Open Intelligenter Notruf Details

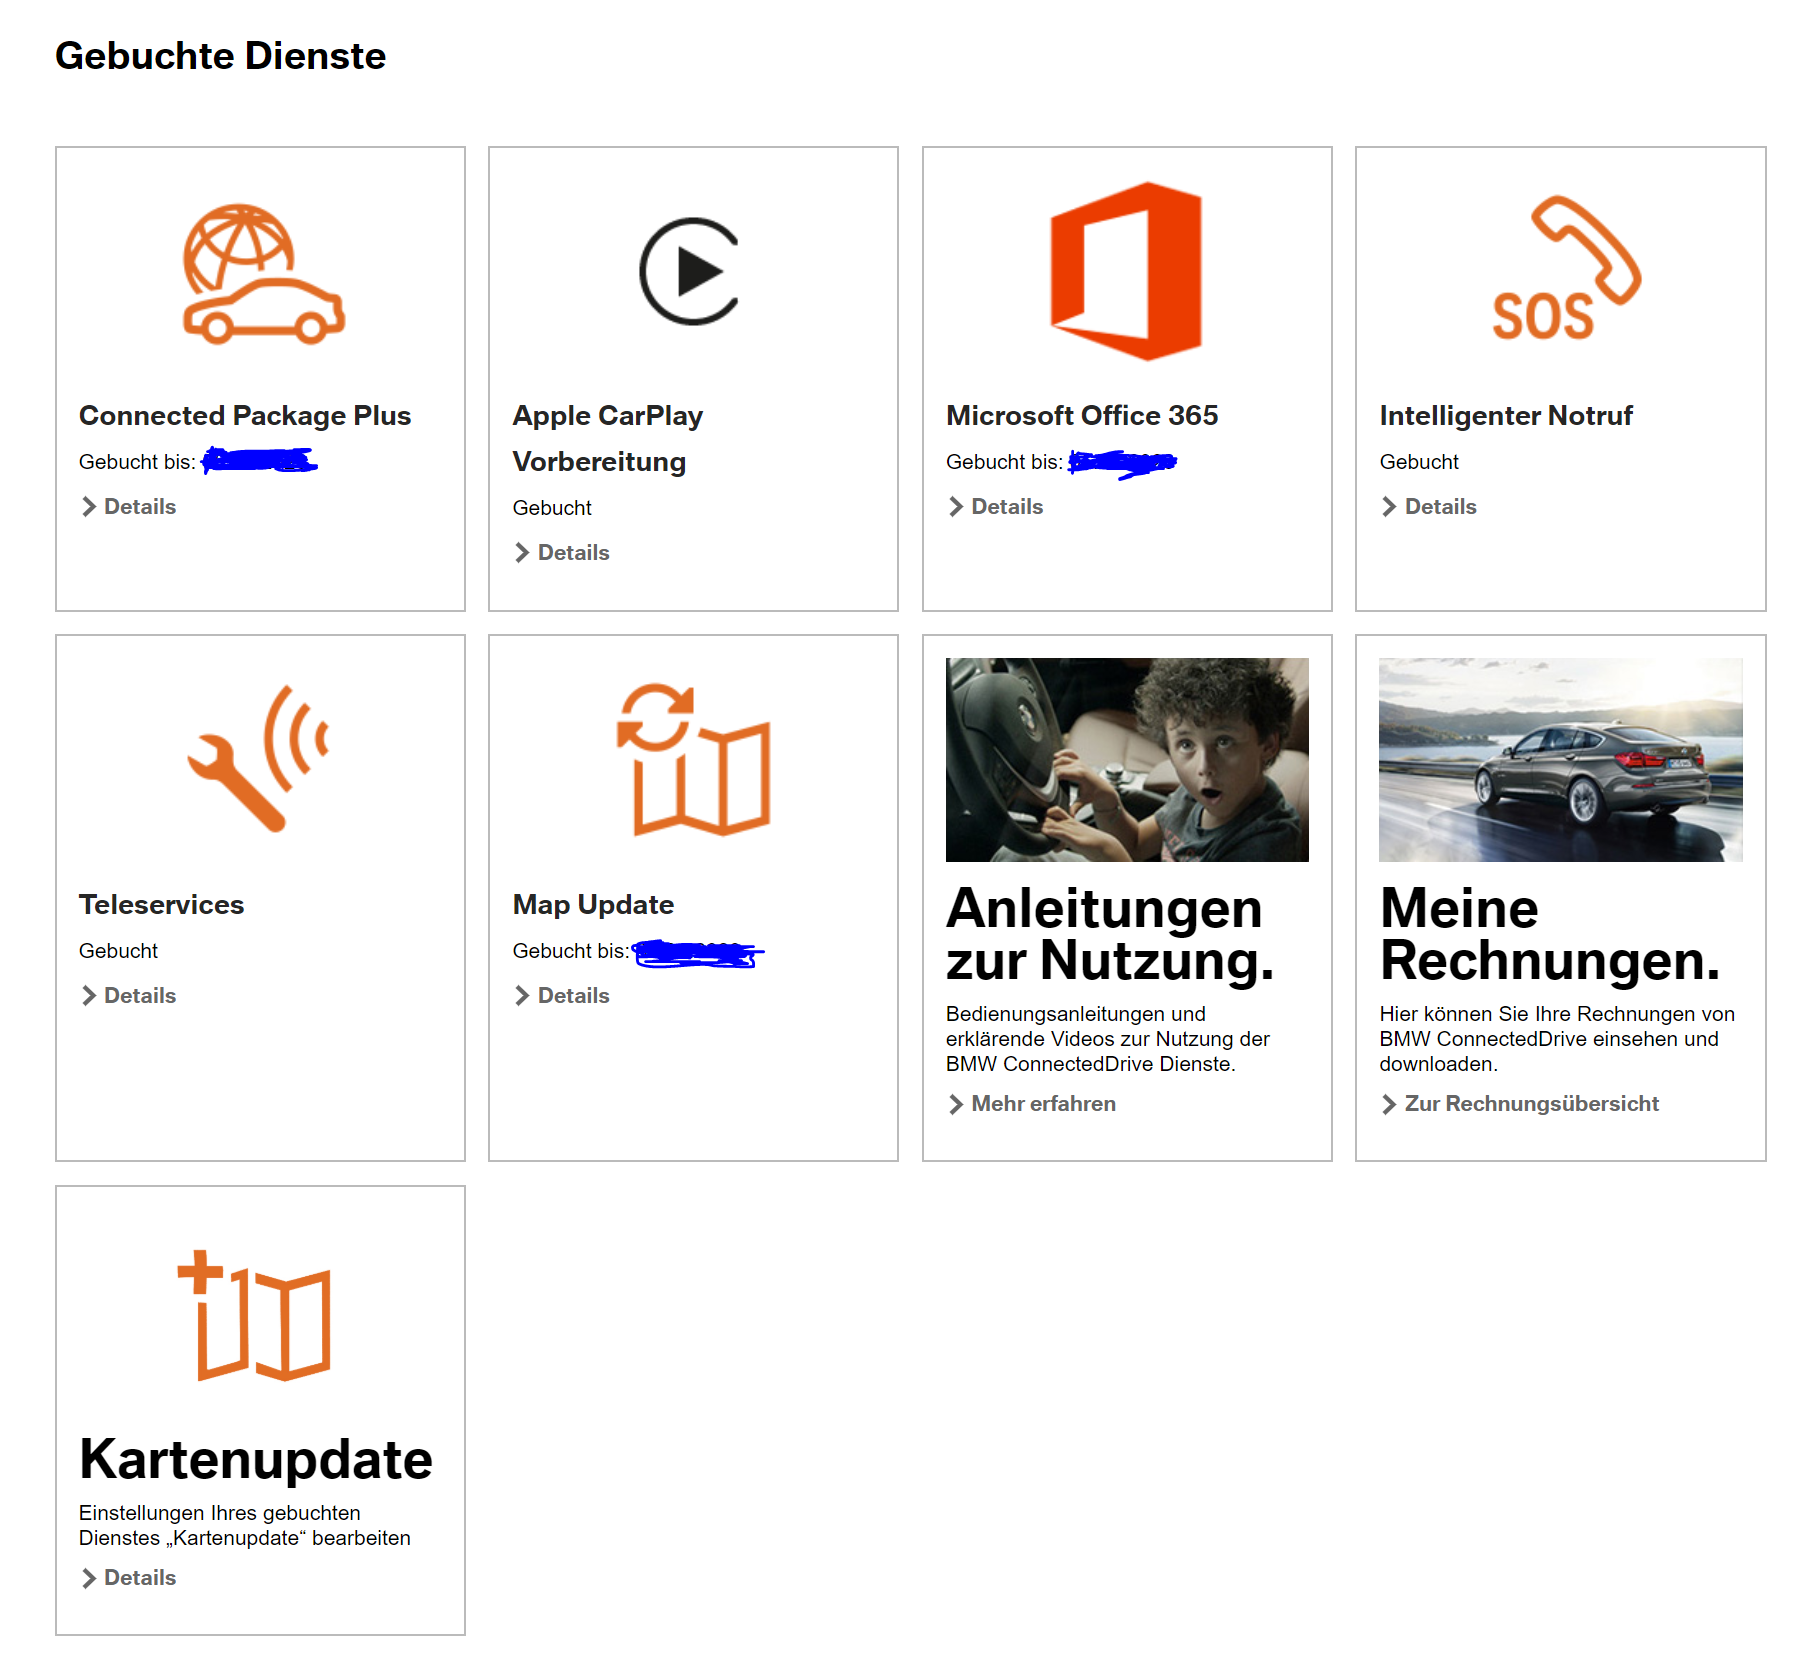click(x=1439, y=507)
